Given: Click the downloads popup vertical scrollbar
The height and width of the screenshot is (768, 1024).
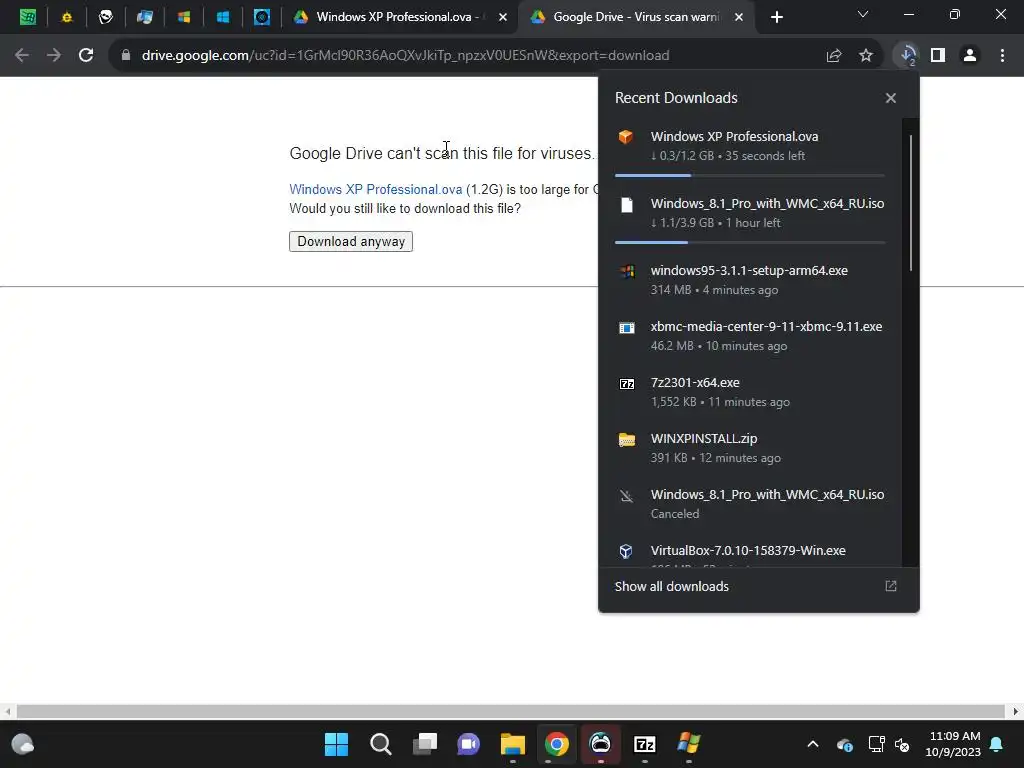Looking at the screenshot, I should 910,202.
